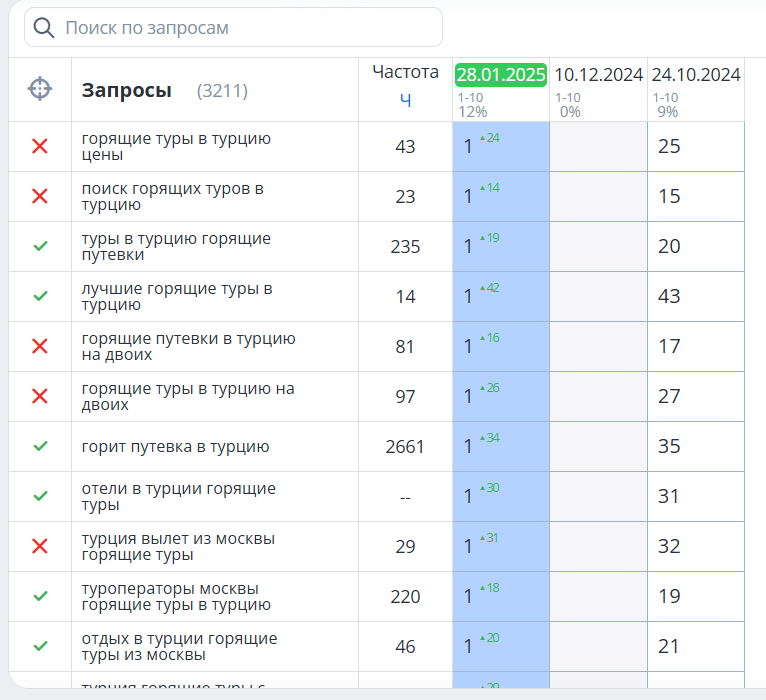Image resolution: width=766 pixels, height=700 pixels.
Task: Select the 10.12.2024 date column
Action: point(598,75)
